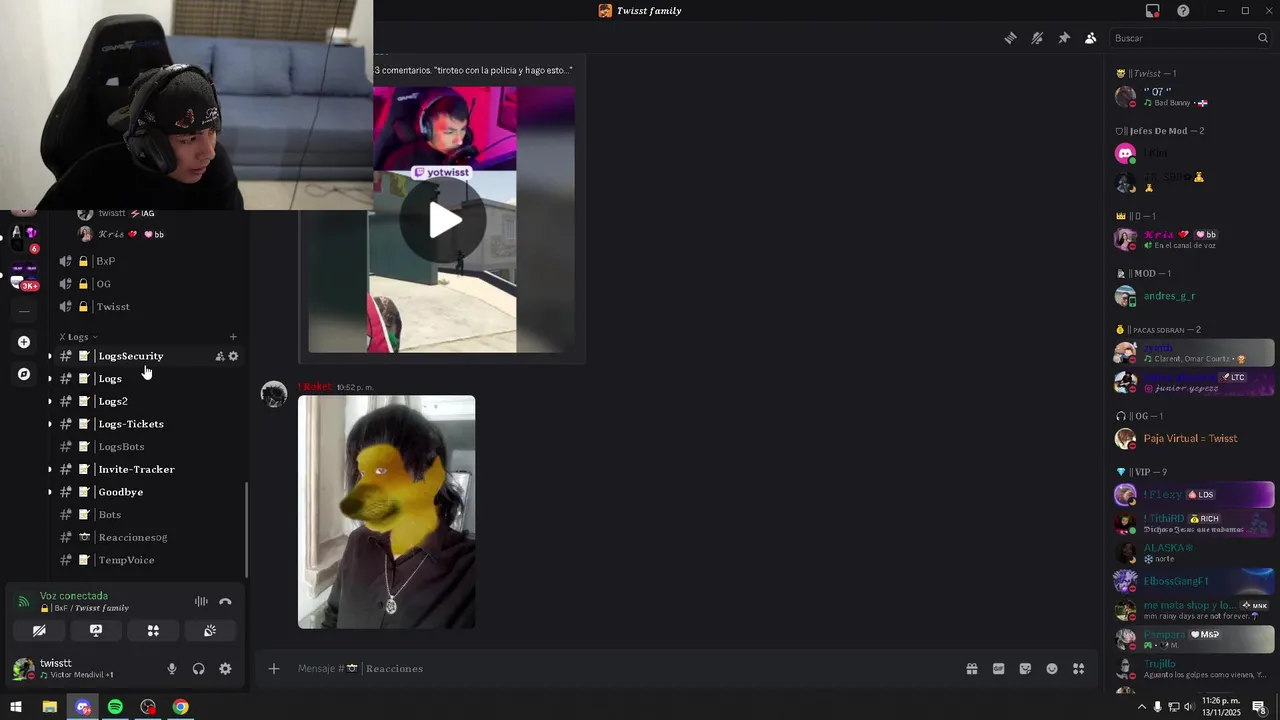Open Discover servers compass icon
This screenshot has width=1280, height=720.
(24, 374)
